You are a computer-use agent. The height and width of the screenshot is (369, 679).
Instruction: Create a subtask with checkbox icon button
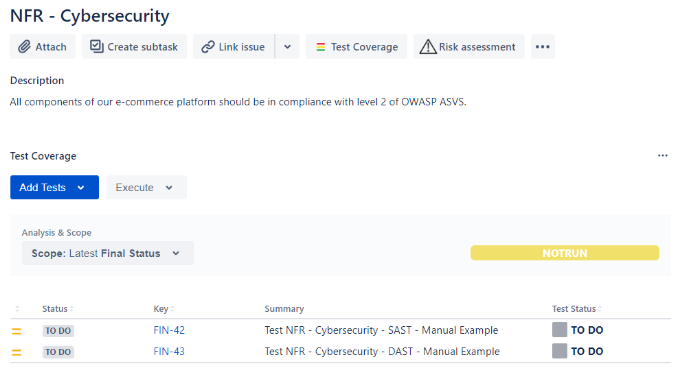(134, 47)
